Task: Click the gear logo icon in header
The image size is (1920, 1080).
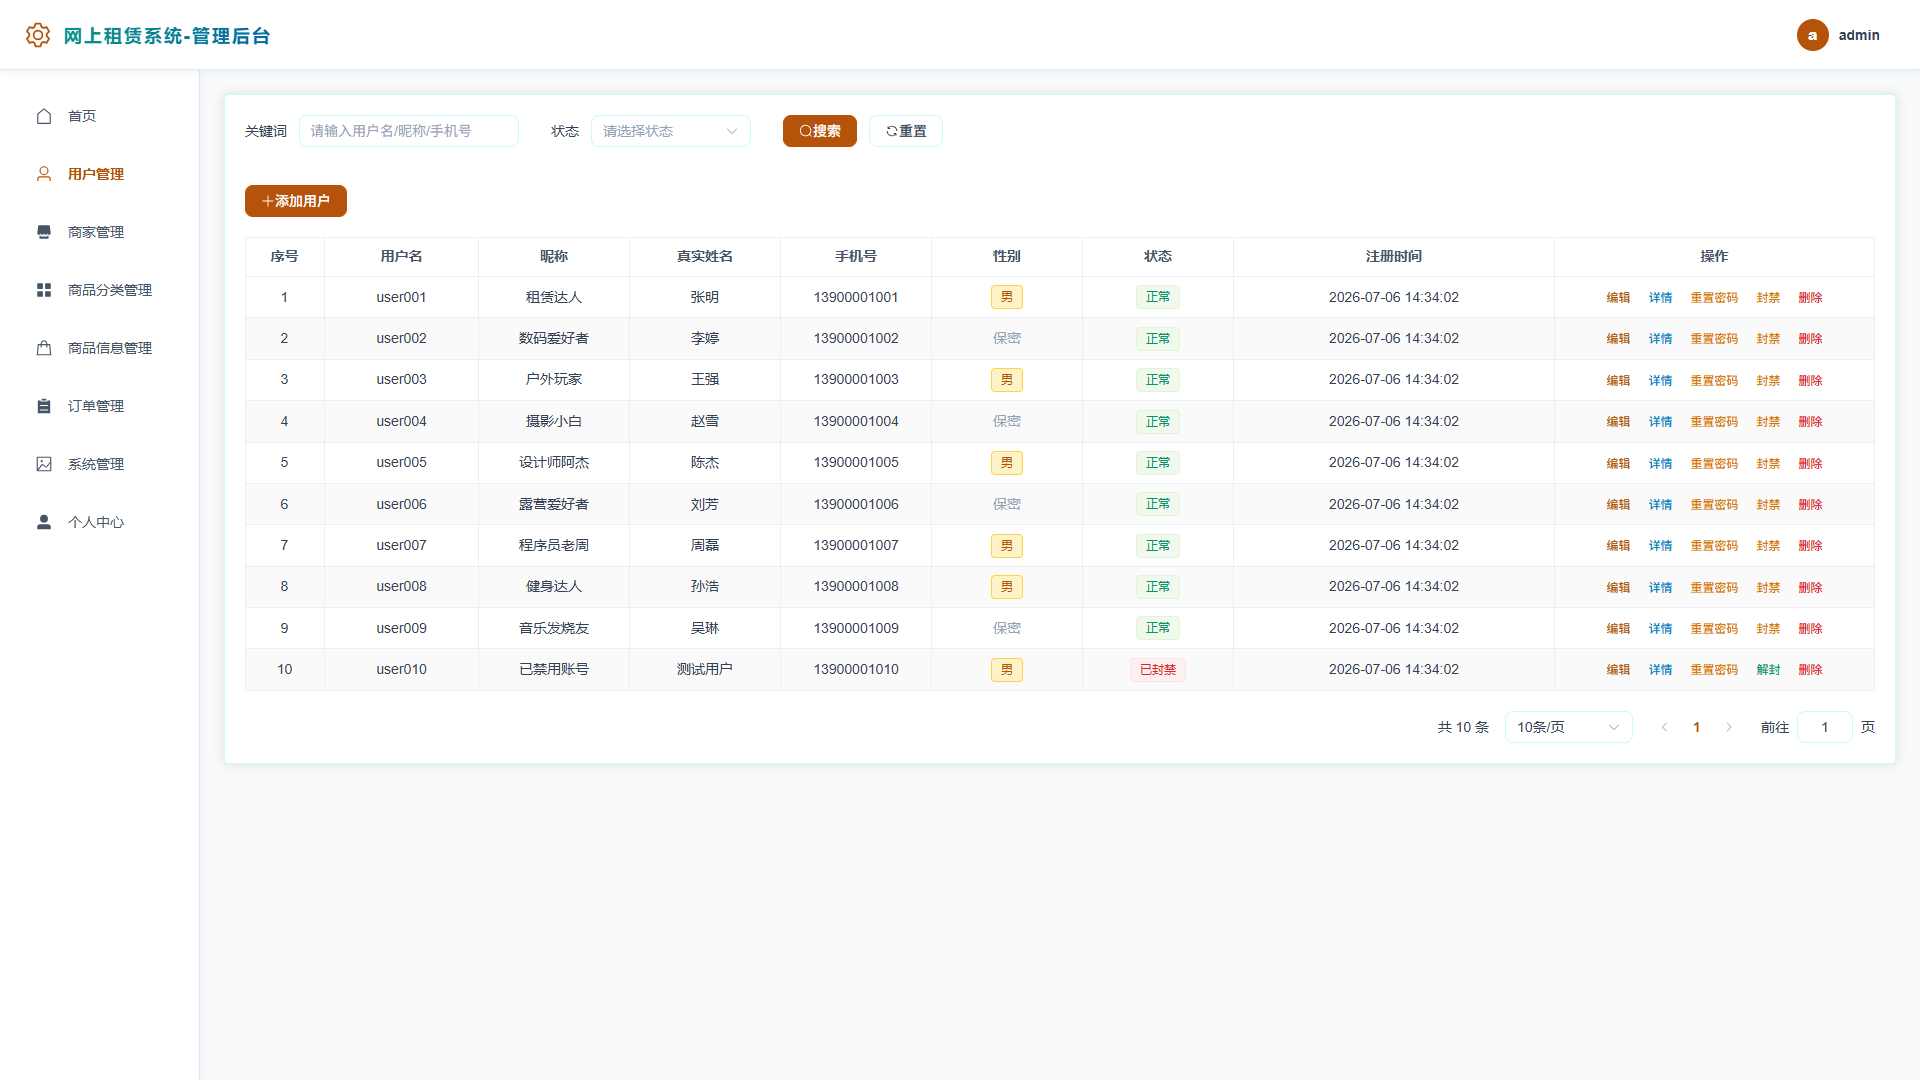Action: point(38,35)
